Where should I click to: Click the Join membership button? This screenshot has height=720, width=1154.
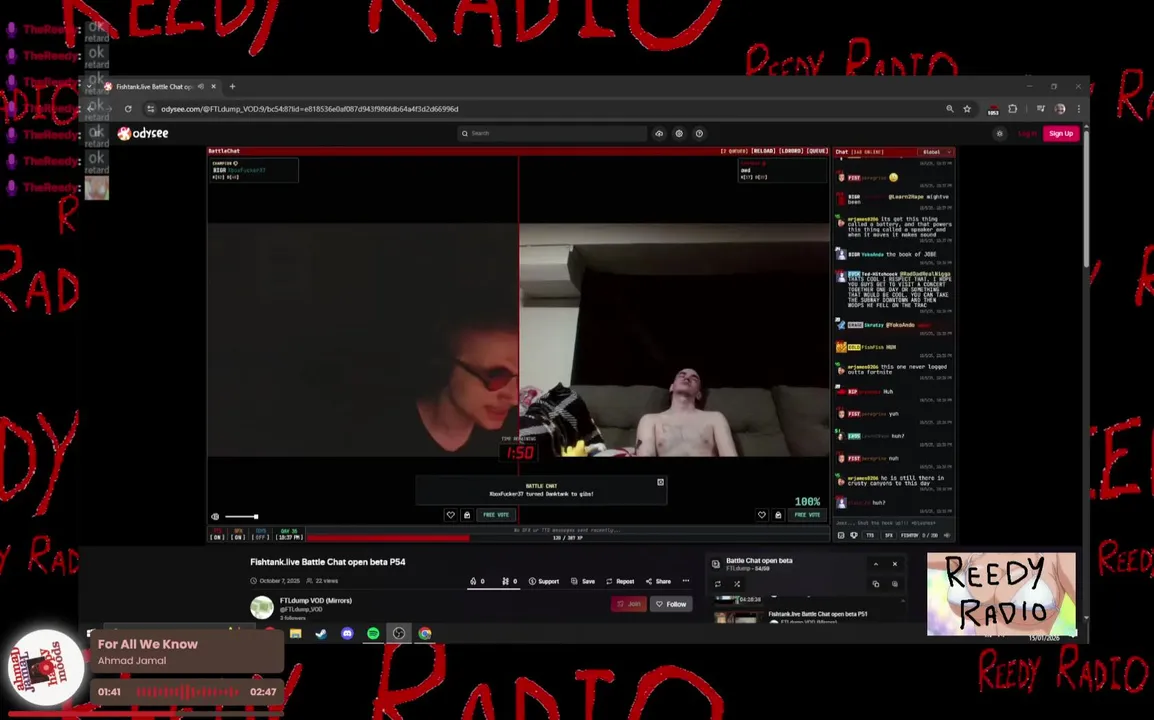click(629, 604)
